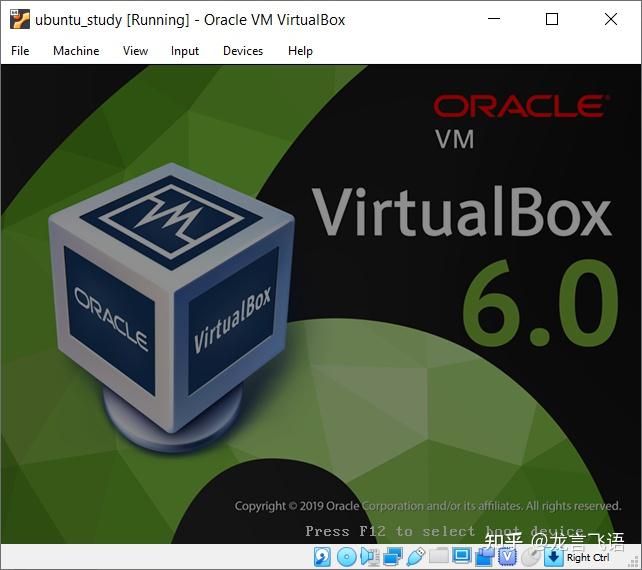Click the window resize grip in status bar
This screenshot has width=642, height=570.
click(x=631, y=562)
